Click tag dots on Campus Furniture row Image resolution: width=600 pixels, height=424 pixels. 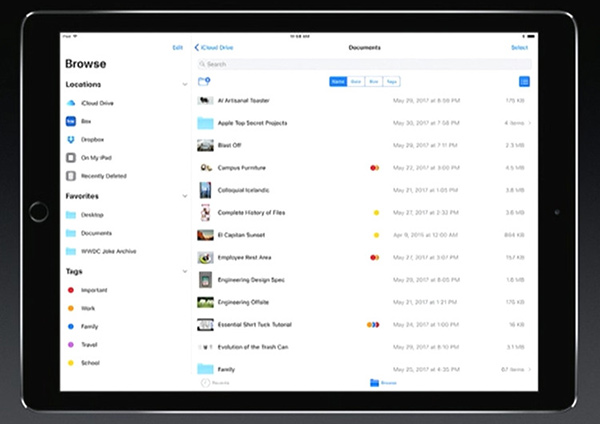[375, 168]
